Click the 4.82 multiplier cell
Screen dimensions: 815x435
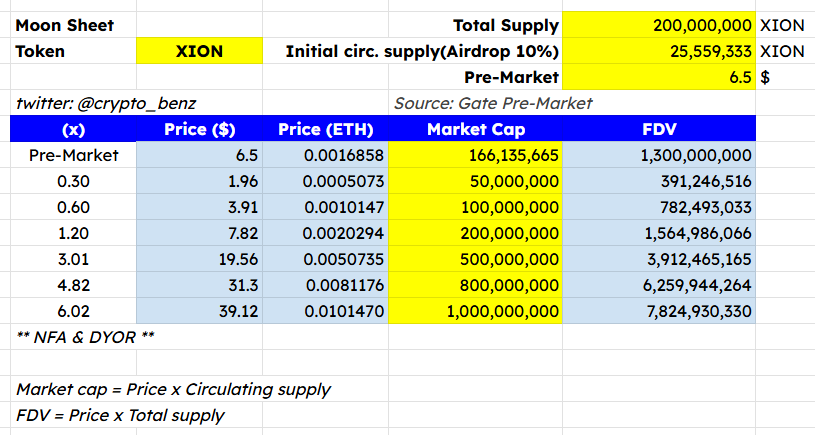click(x=73, y=285)
